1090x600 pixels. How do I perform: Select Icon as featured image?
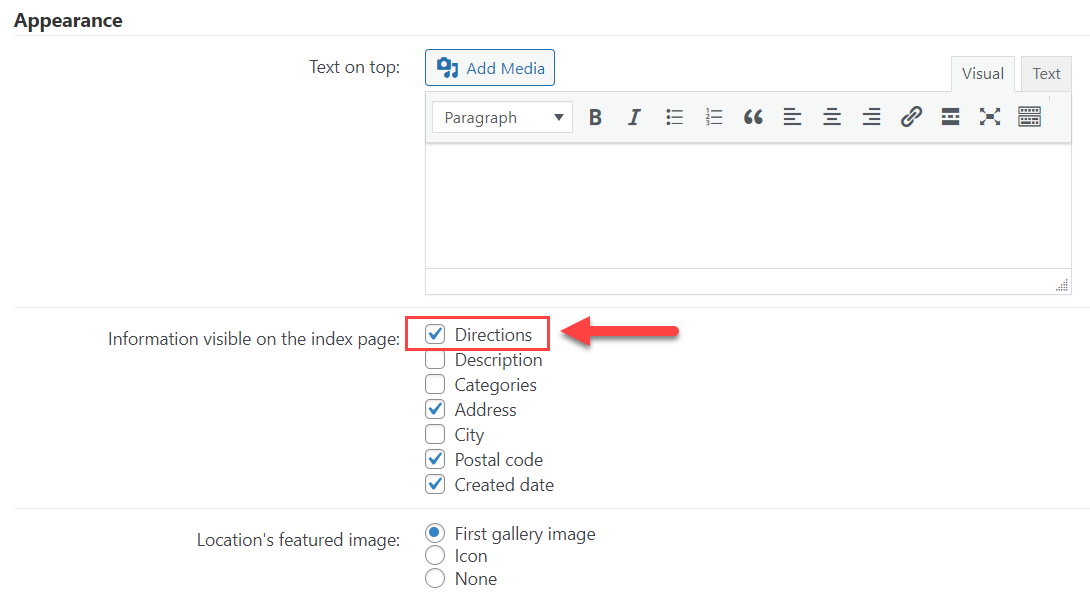[x=435, y=556]
